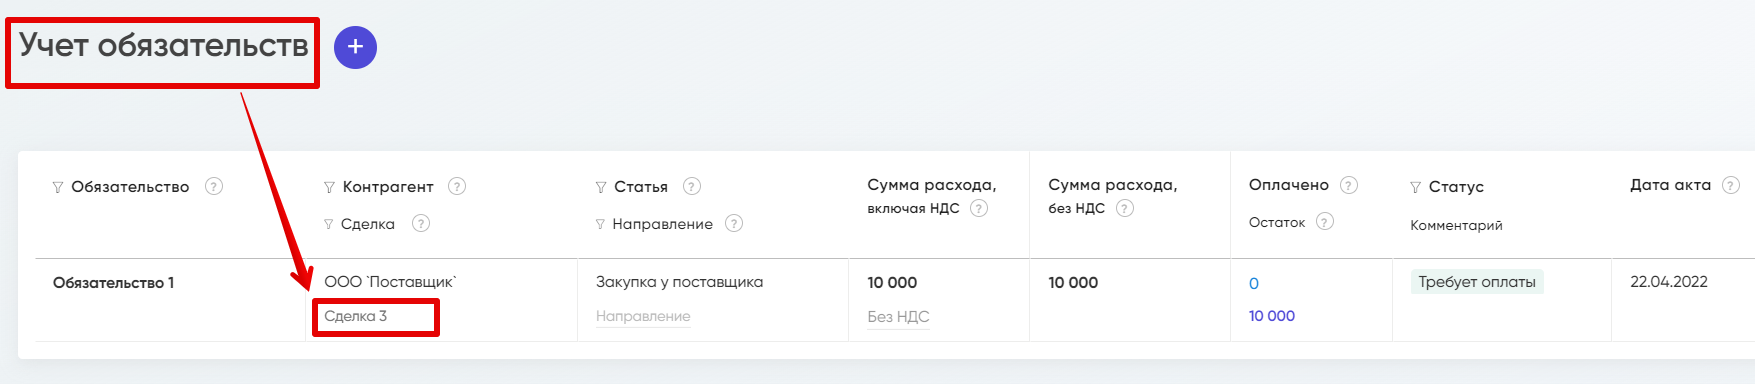Open help icon next to Направление header
Image resolution: width=1755 pixels, height=384 pixels.
734,223
